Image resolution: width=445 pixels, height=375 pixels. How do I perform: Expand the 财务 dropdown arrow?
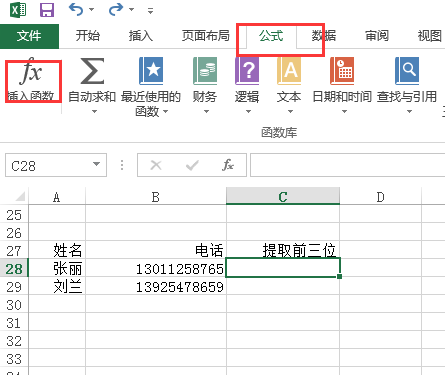tap(206, 111)
